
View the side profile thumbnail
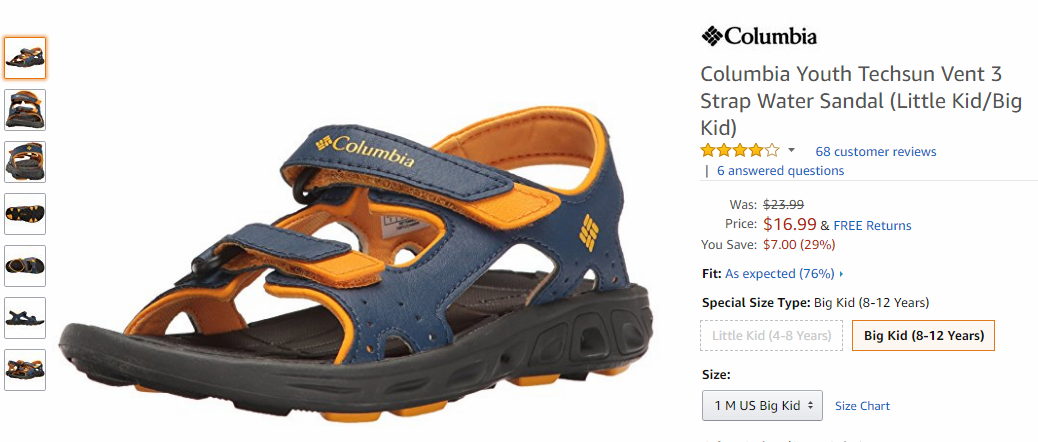coord(25,318)
